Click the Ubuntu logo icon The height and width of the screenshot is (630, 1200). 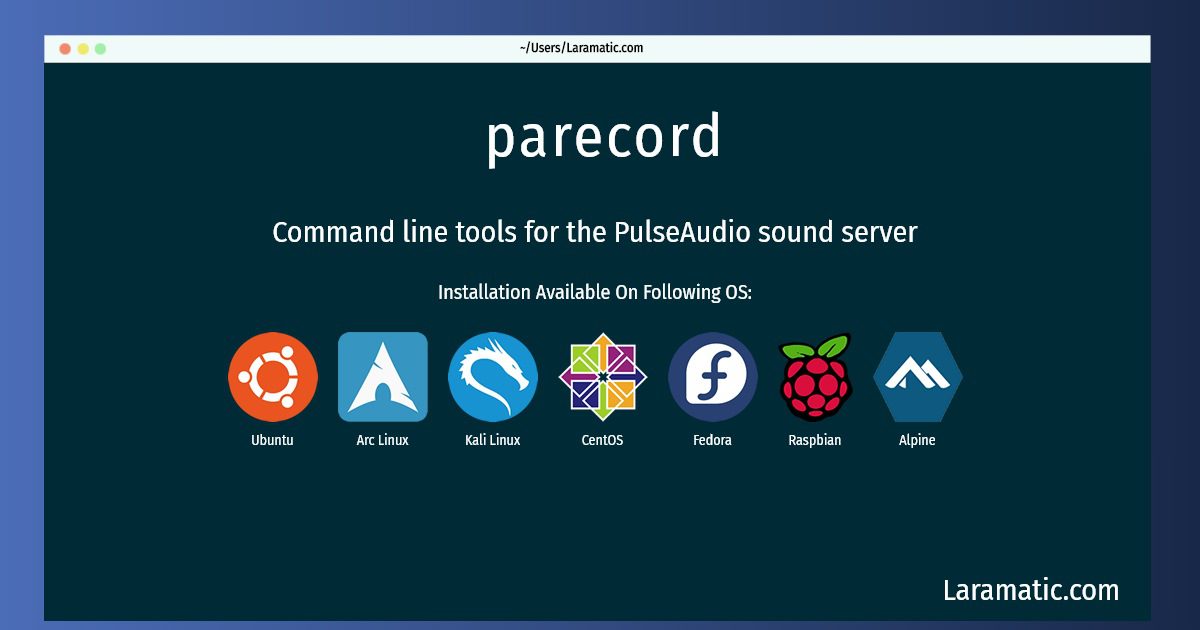[x=273, y=377]
